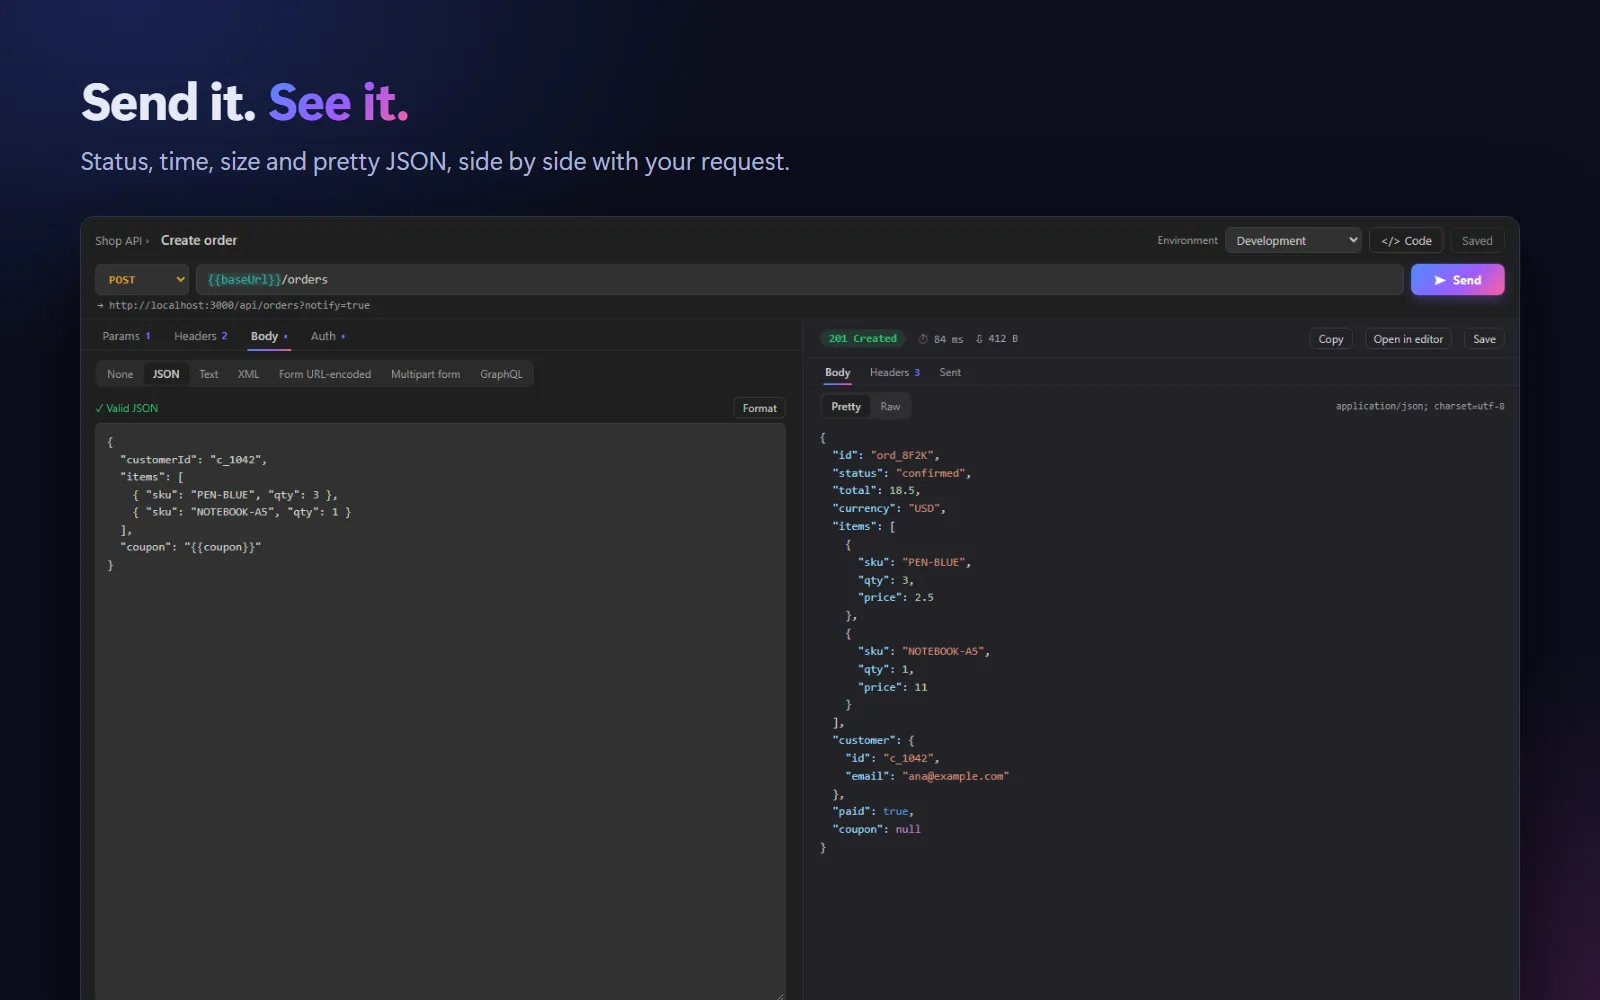Open the POST method dropdown
The image size is (1600, 1000).
142,280
